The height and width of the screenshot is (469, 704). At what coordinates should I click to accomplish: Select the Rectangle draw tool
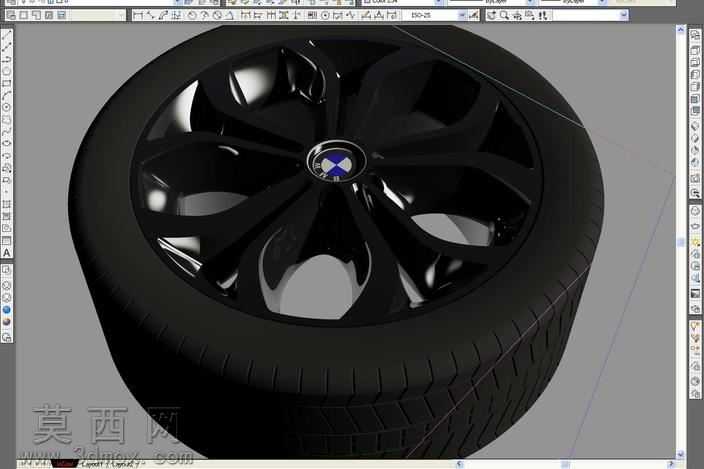point(6,83)
